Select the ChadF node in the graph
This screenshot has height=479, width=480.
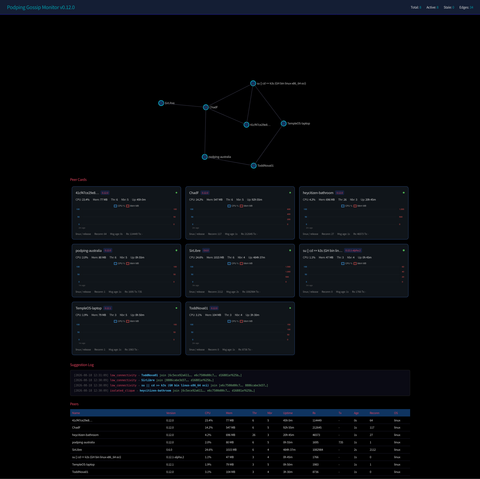(x=206, y=107)
